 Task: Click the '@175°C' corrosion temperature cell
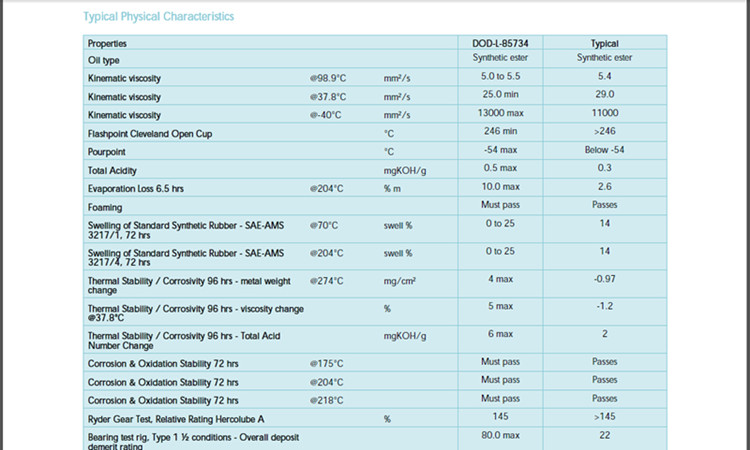click(326, 364)
